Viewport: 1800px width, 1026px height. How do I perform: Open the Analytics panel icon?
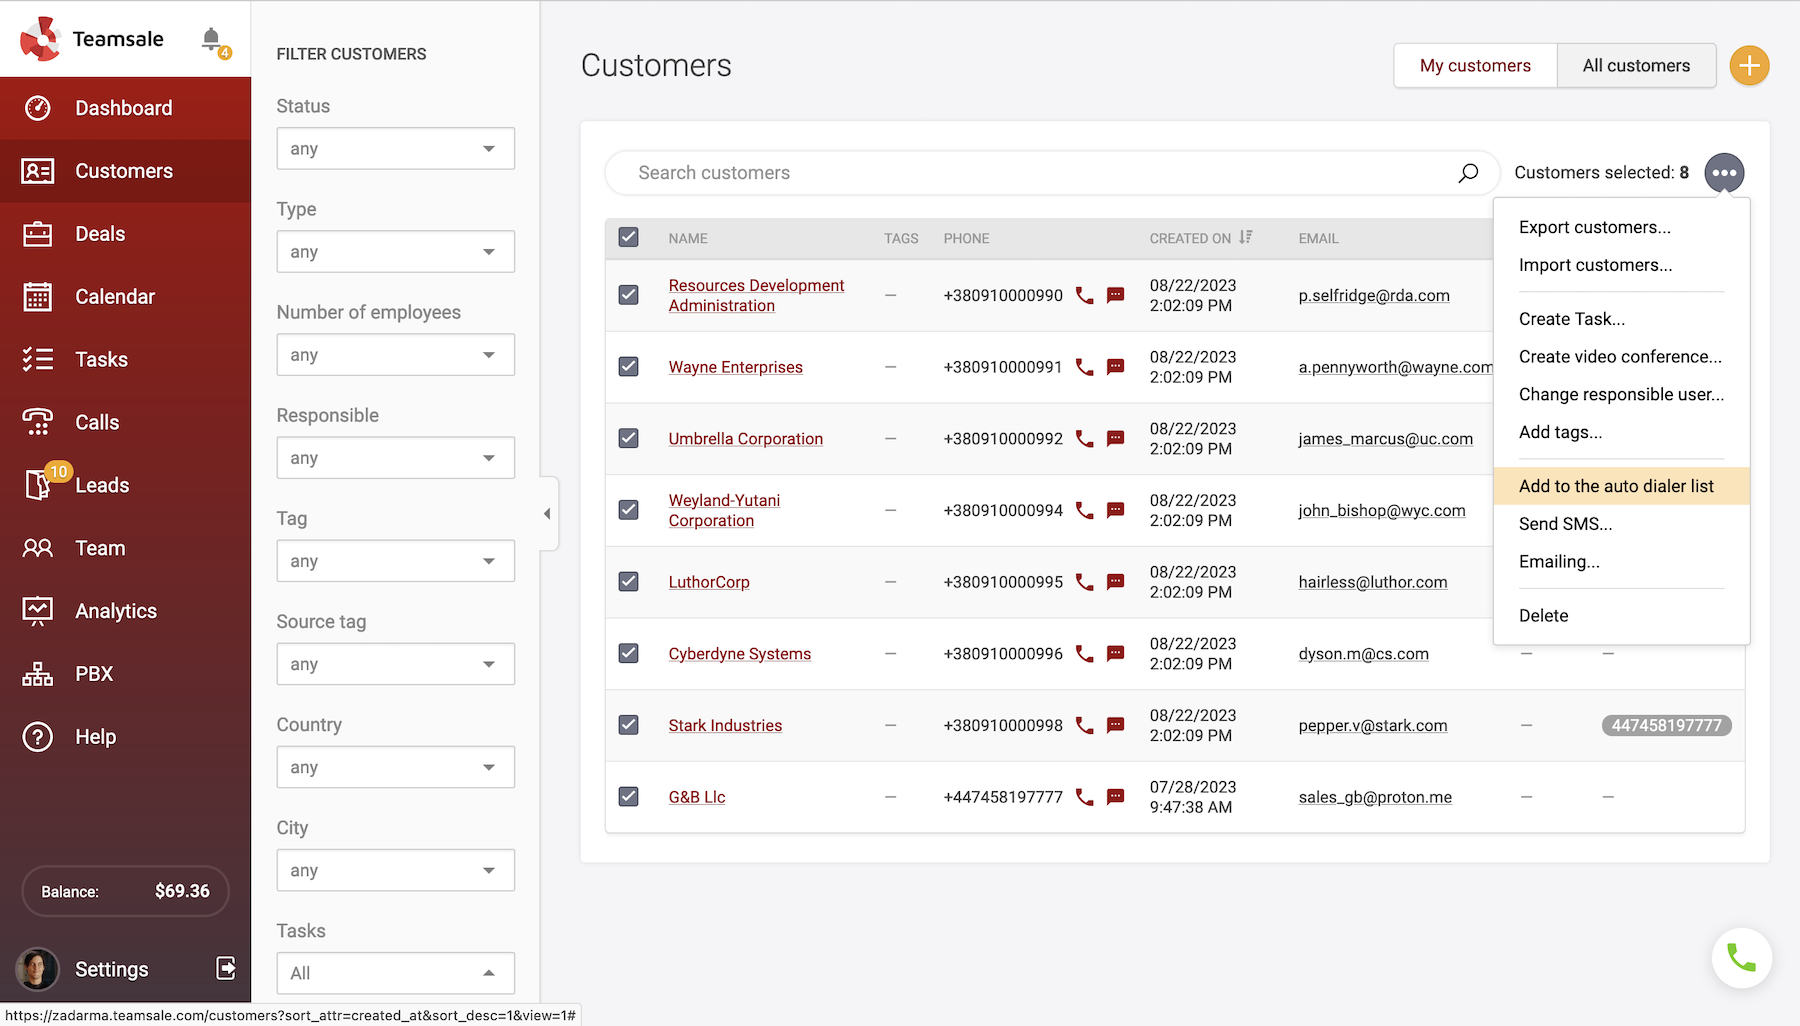pyautogui.click(x=37, y=610)
